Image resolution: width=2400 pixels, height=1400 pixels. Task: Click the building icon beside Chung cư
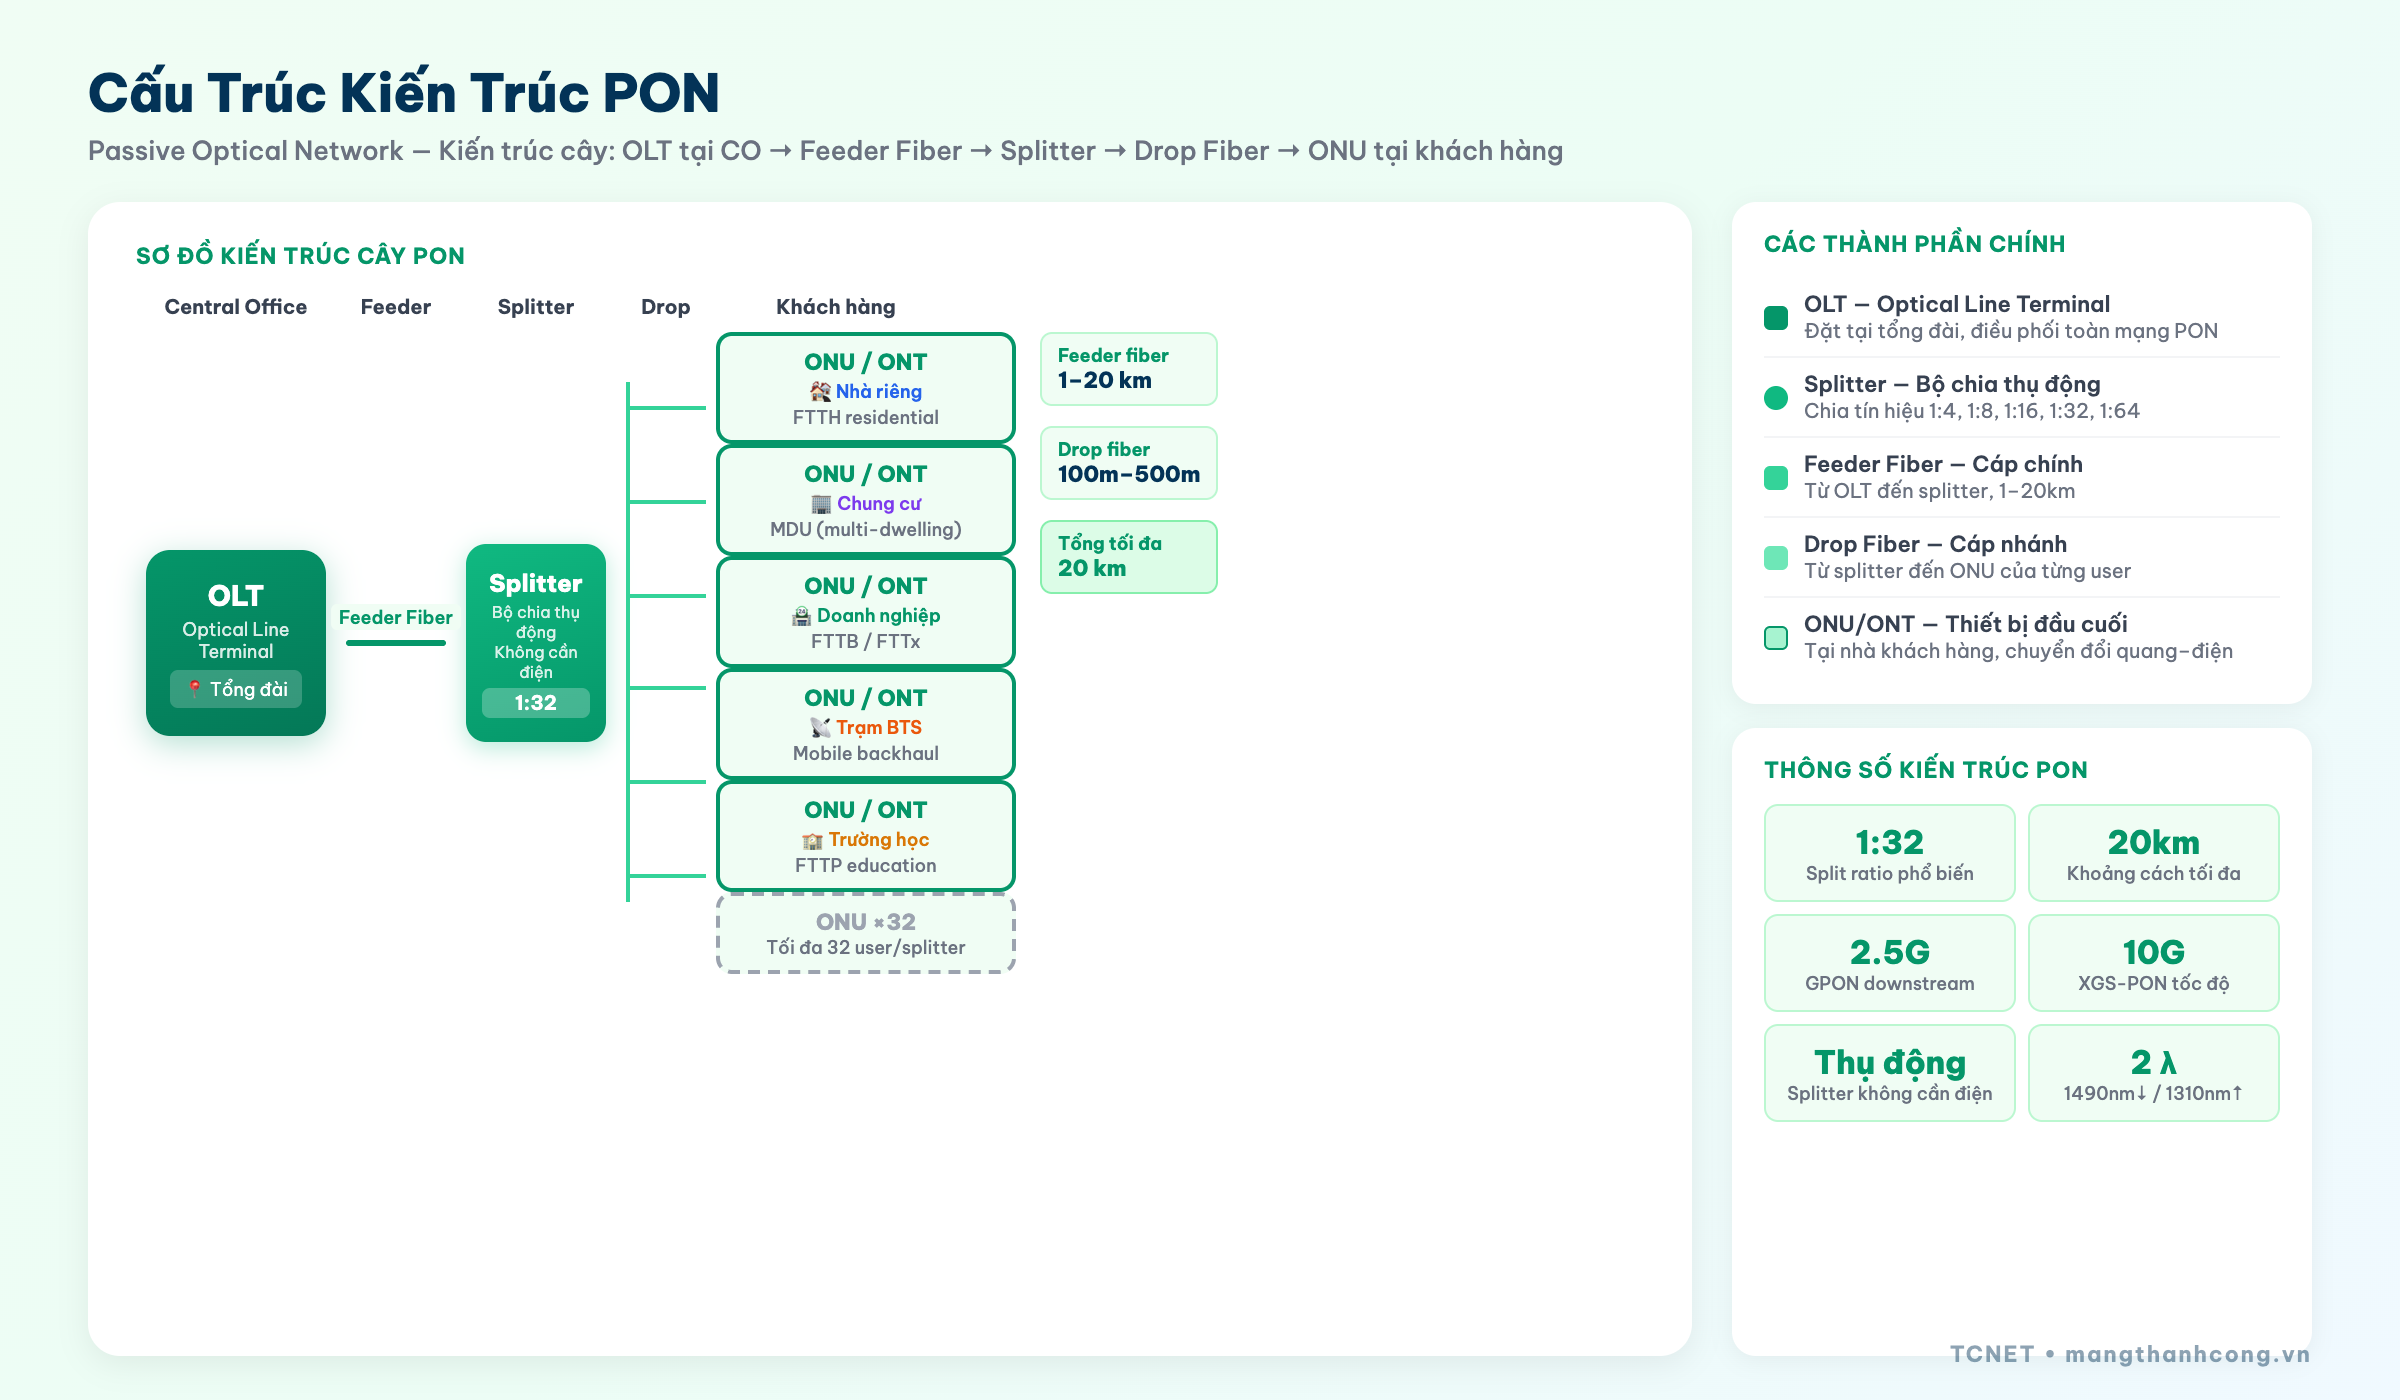coord(821,503)
